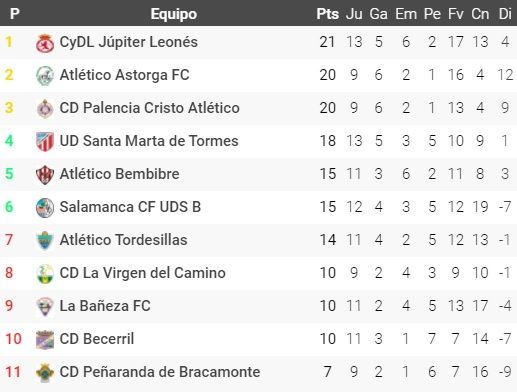The height and width of the screenshot is (392, 517).
Task: Click the CyDL Júpiter Leonés crest icon
Action: pos(45,43)
